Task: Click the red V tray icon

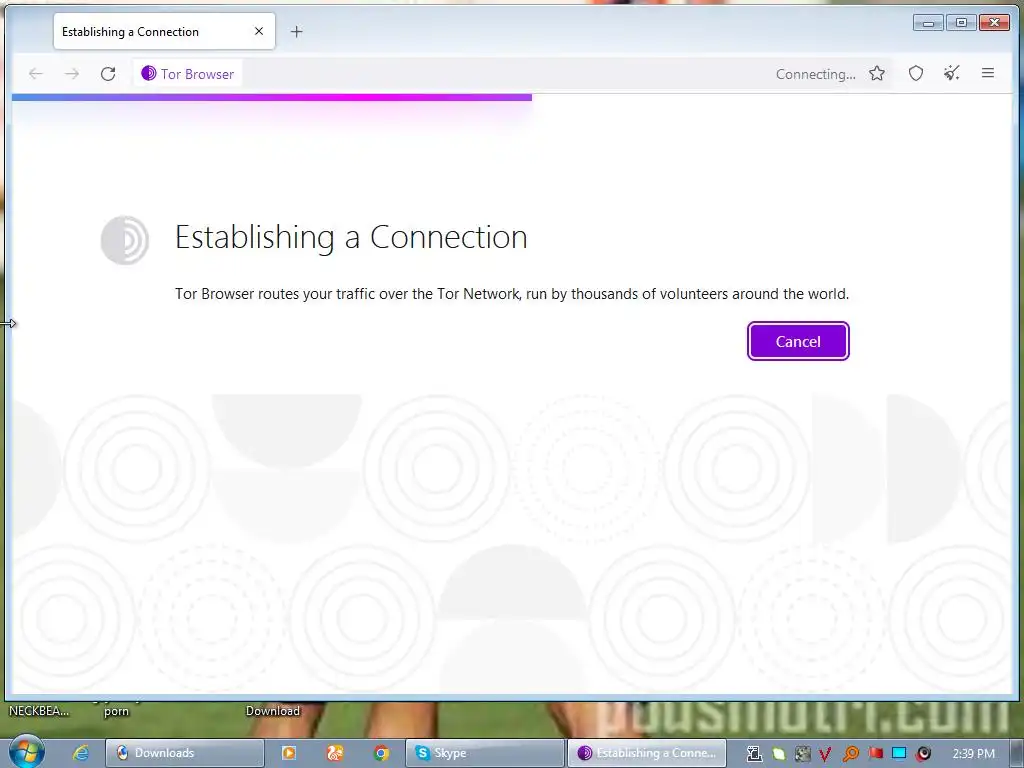Action: (x=825, y=754)
